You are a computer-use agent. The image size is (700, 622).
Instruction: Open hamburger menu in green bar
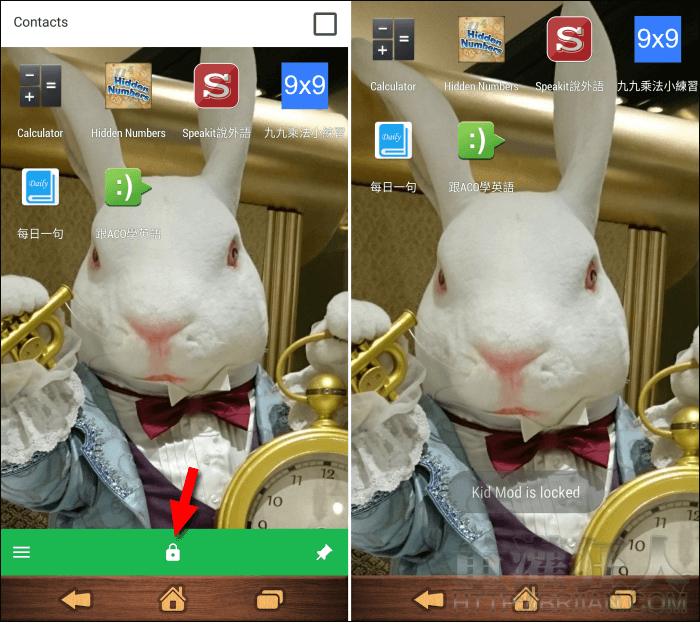tap(22, 552)
